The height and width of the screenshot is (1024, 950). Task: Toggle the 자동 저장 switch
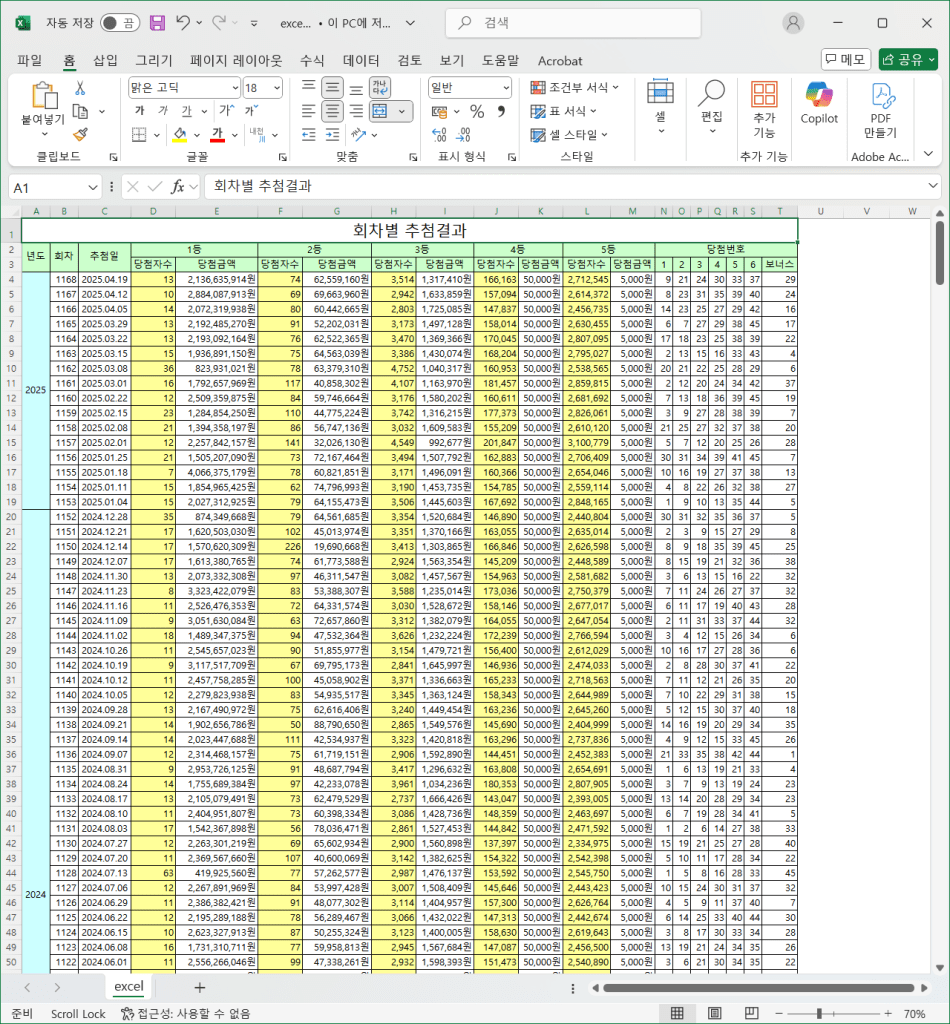click(x=120, y=22)
